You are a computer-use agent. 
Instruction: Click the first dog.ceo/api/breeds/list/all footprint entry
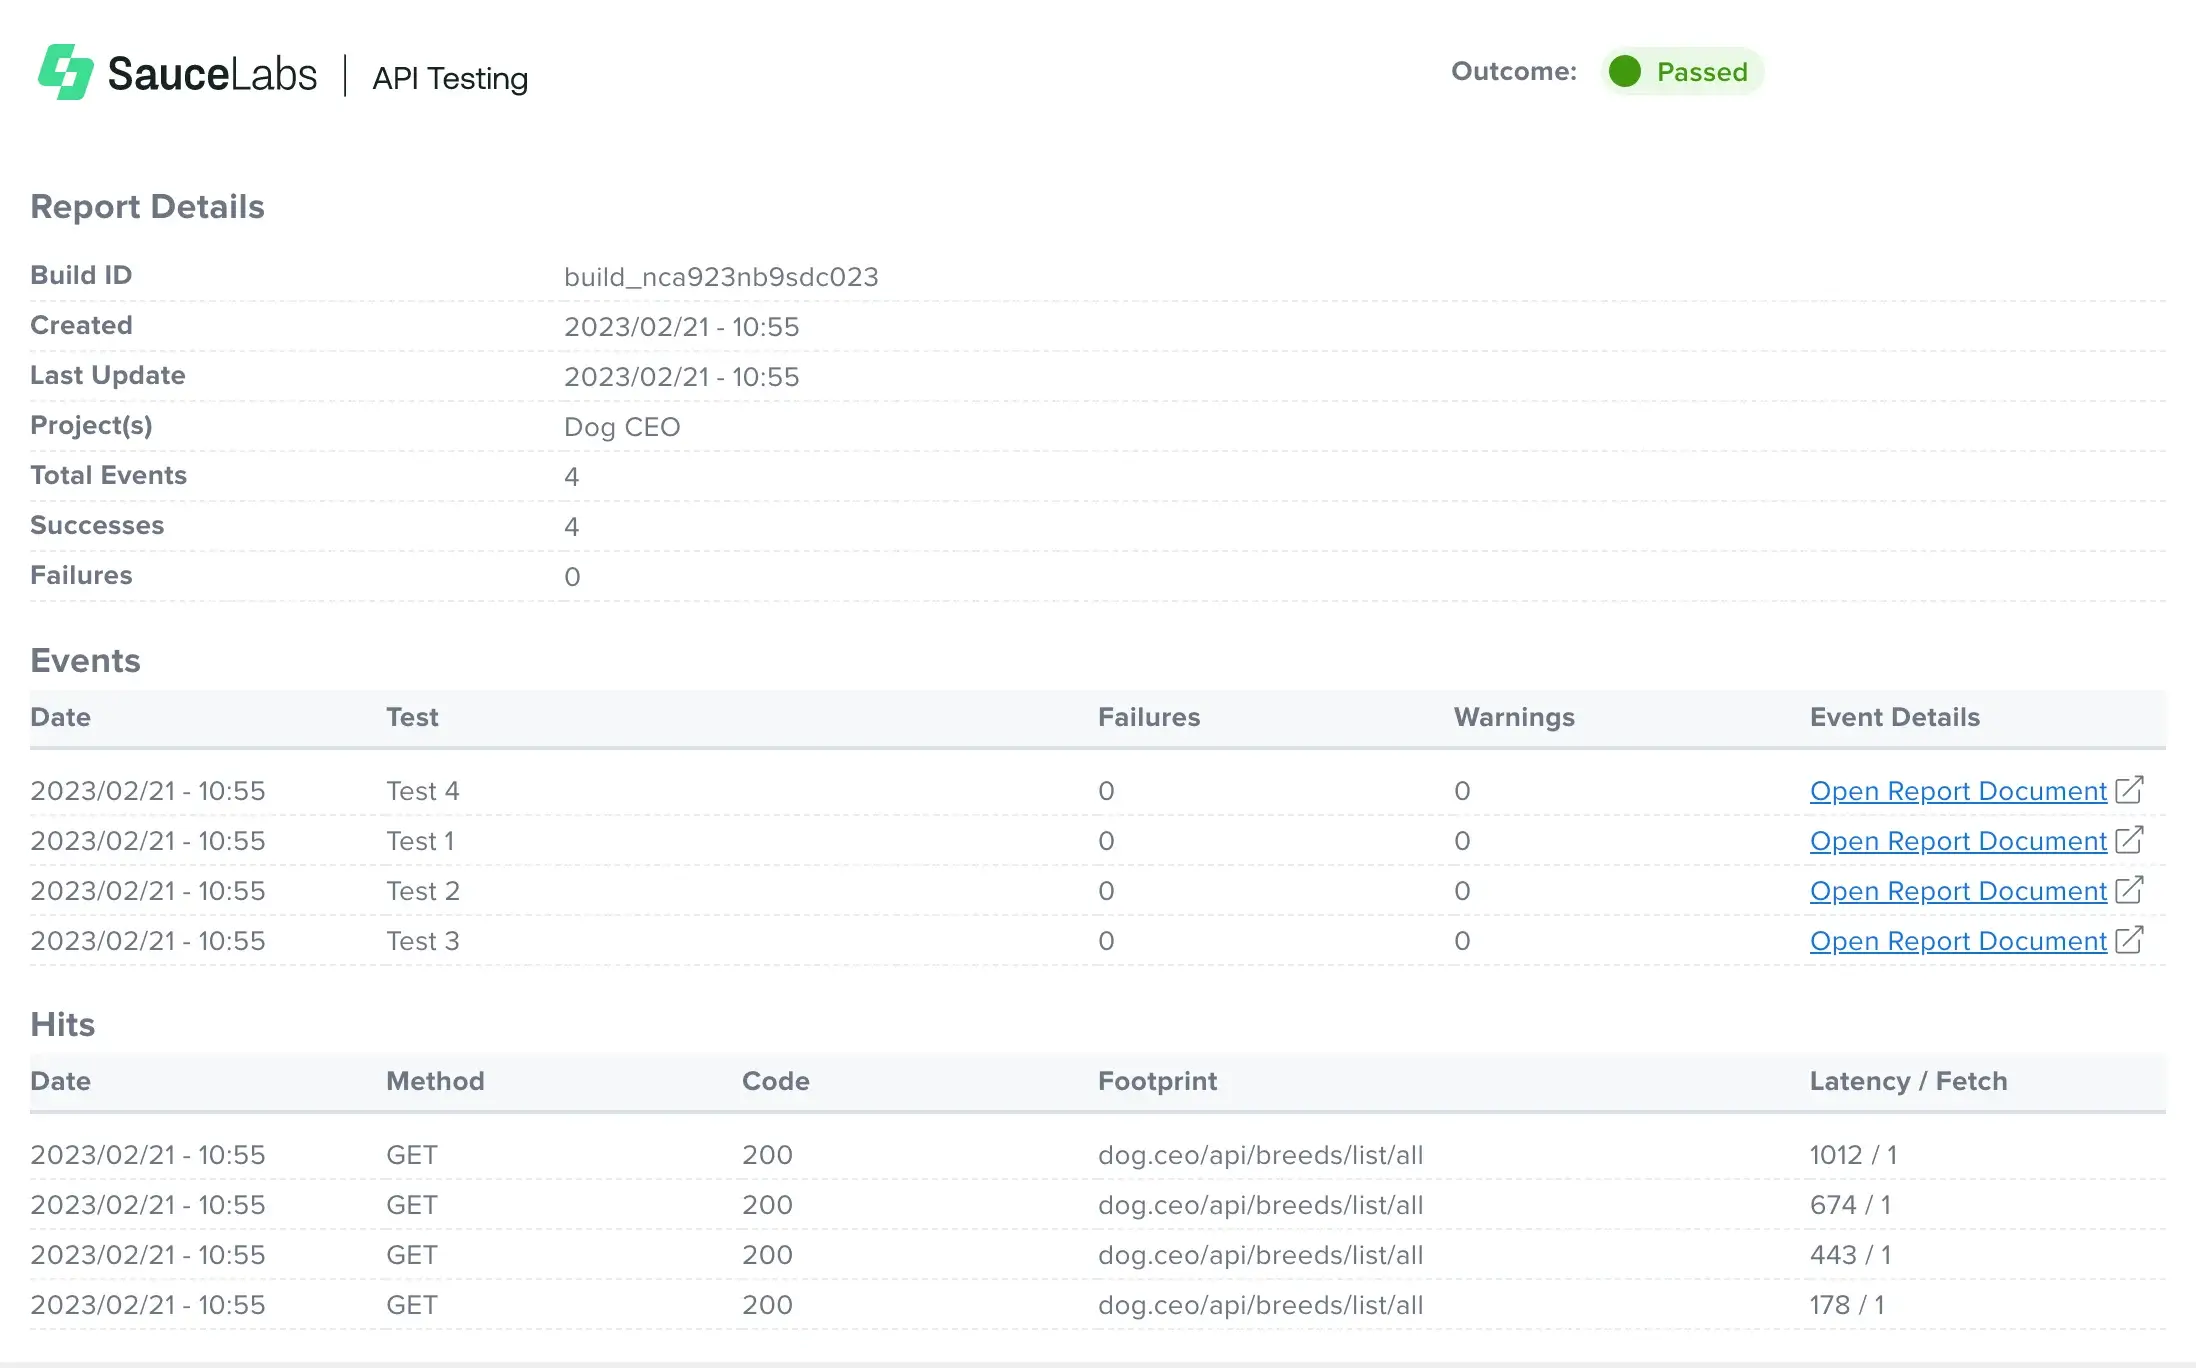pos(1261,1154)
